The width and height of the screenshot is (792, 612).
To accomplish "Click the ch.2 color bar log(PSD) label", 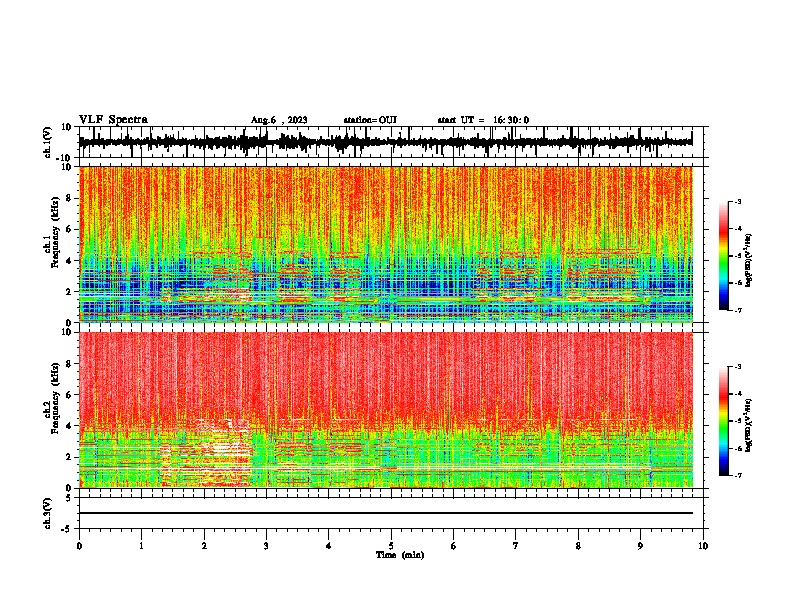I will click(x=749, y=425).
